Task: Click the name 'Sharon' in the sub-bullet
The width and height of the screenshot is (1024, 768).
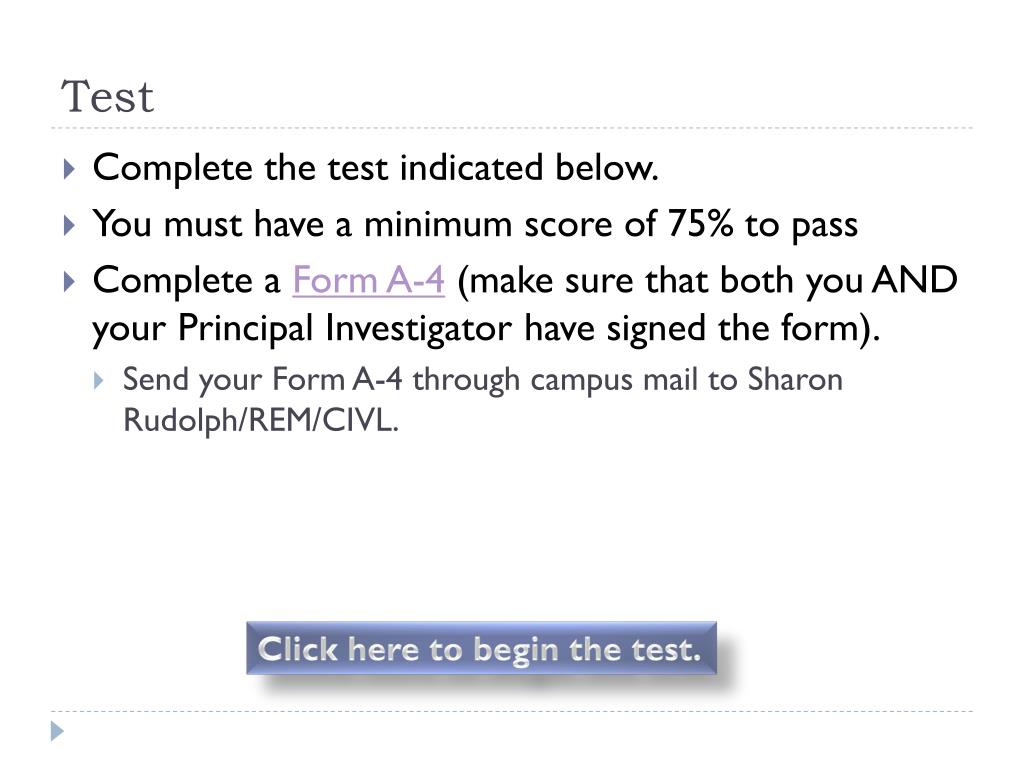Action: tap(795, 379)
